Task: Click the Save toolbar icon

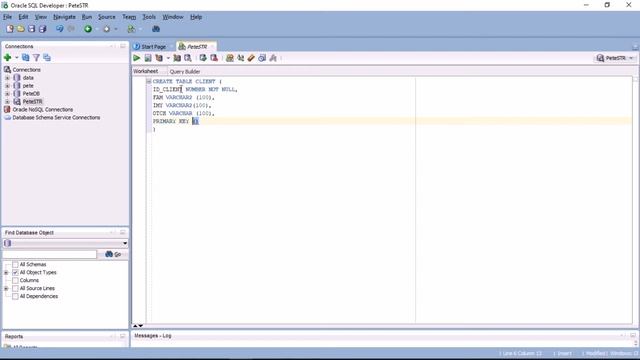Action: tap(31, 29)
